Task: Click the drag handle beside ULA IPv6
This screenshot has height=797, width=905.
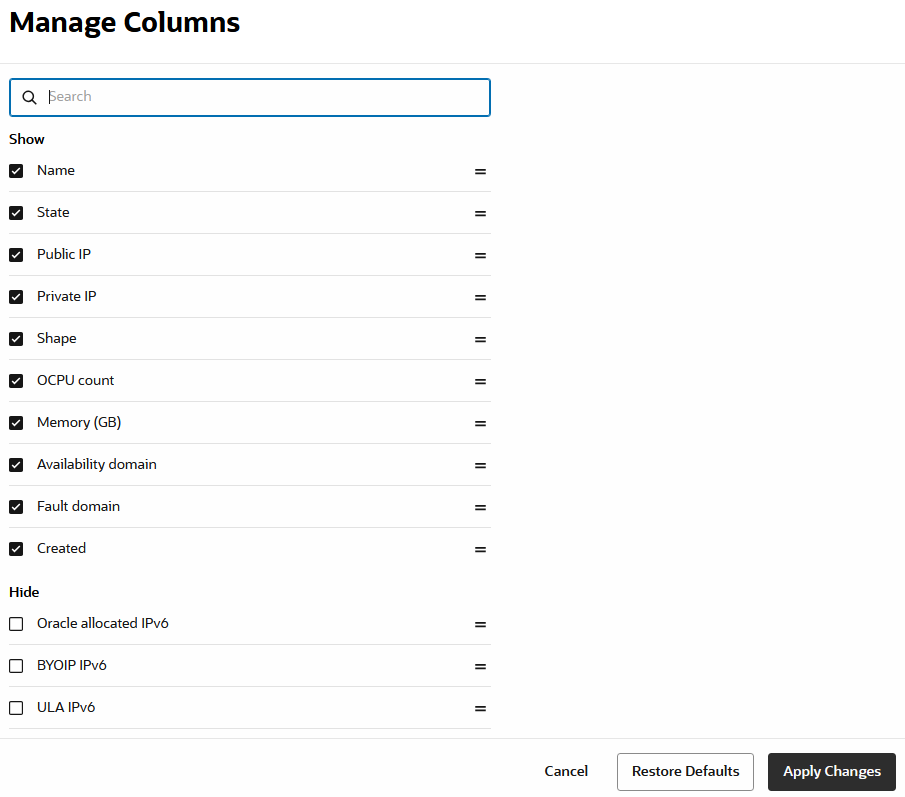Action: click(x=480, y=708)
